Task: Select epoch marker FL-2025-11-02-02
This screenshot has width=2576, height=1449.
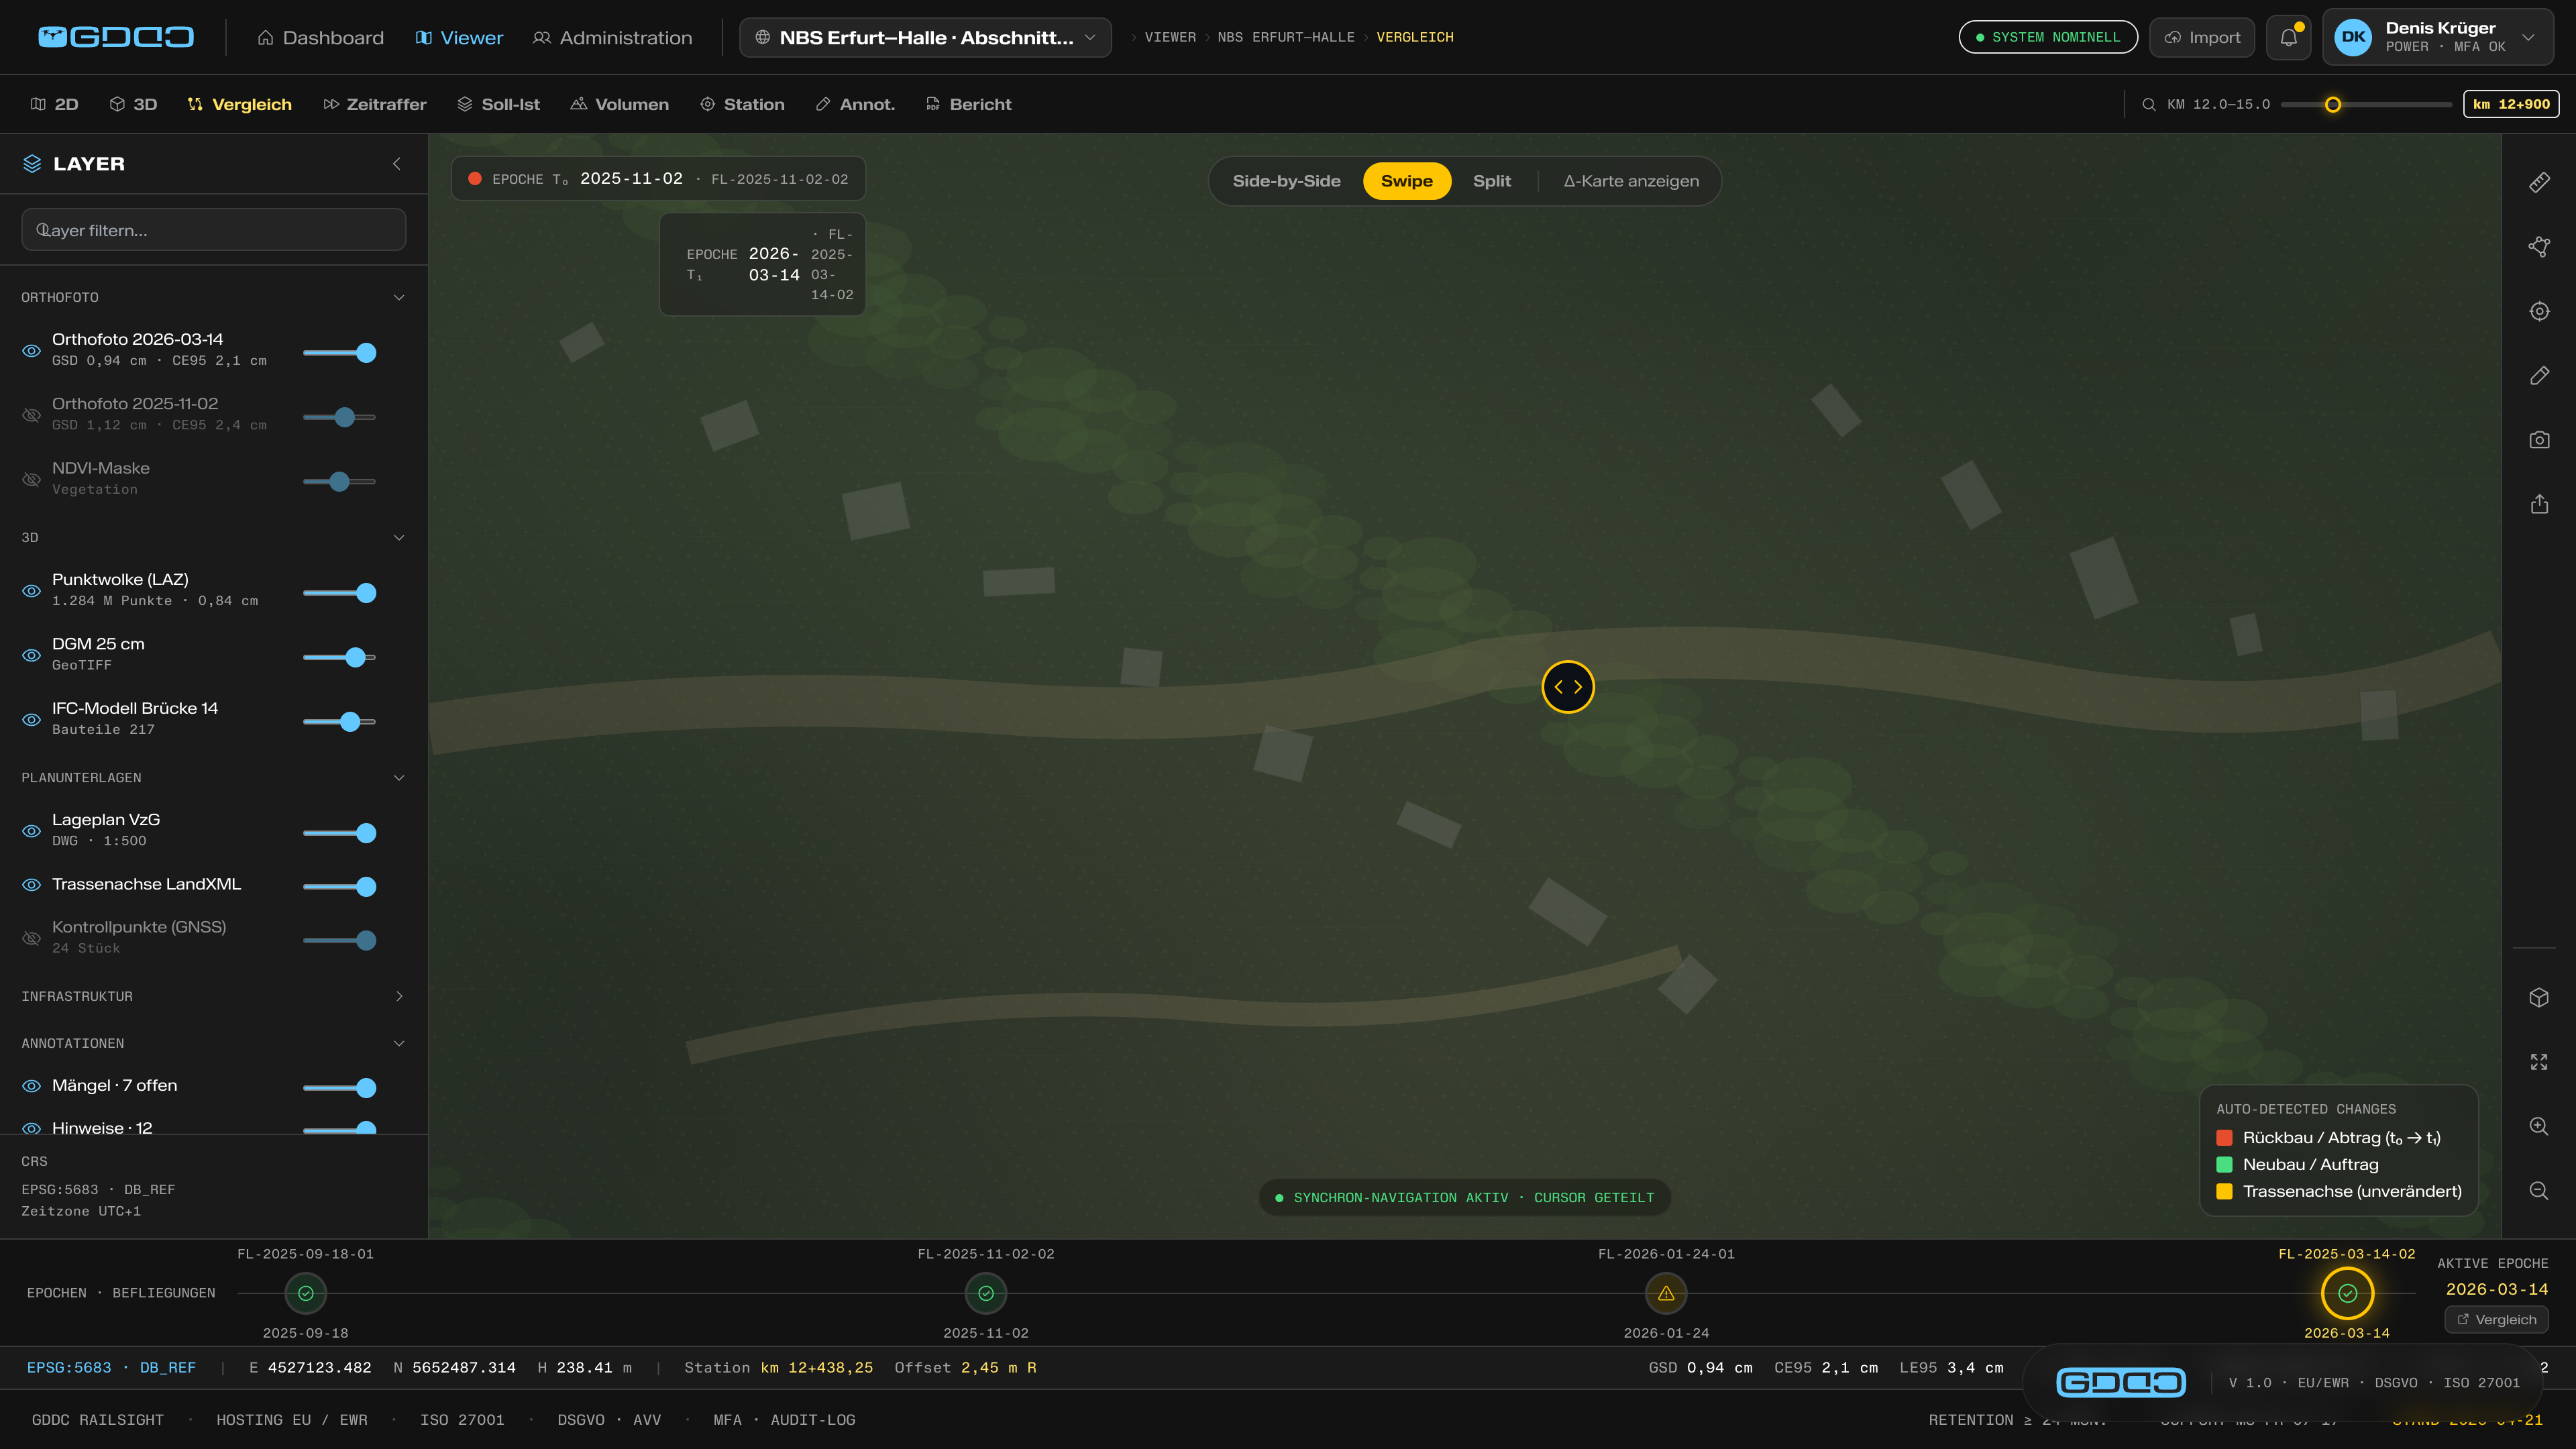Action: tap(986, 1294)
